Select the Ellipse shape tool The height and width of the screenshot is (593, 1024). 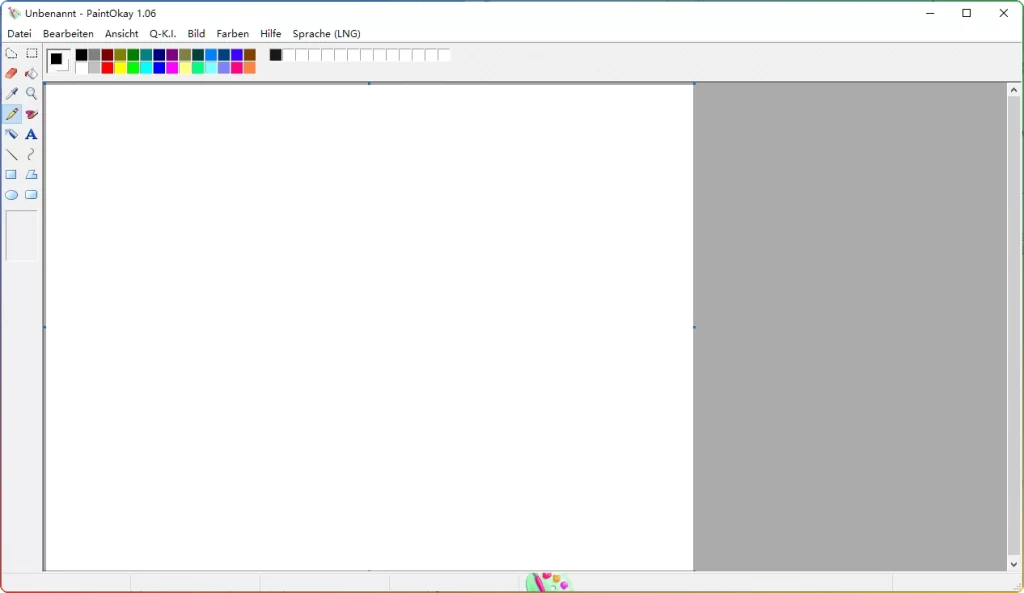pyautogui.click(x=12, y=194)
